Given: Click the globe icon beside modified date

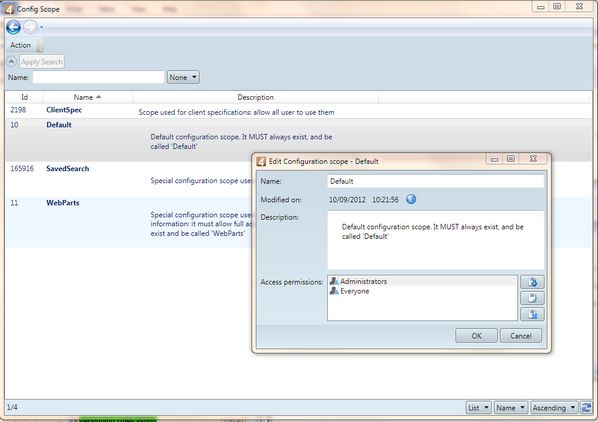Looking at the screenshot, I should click(x=411, y=199).
